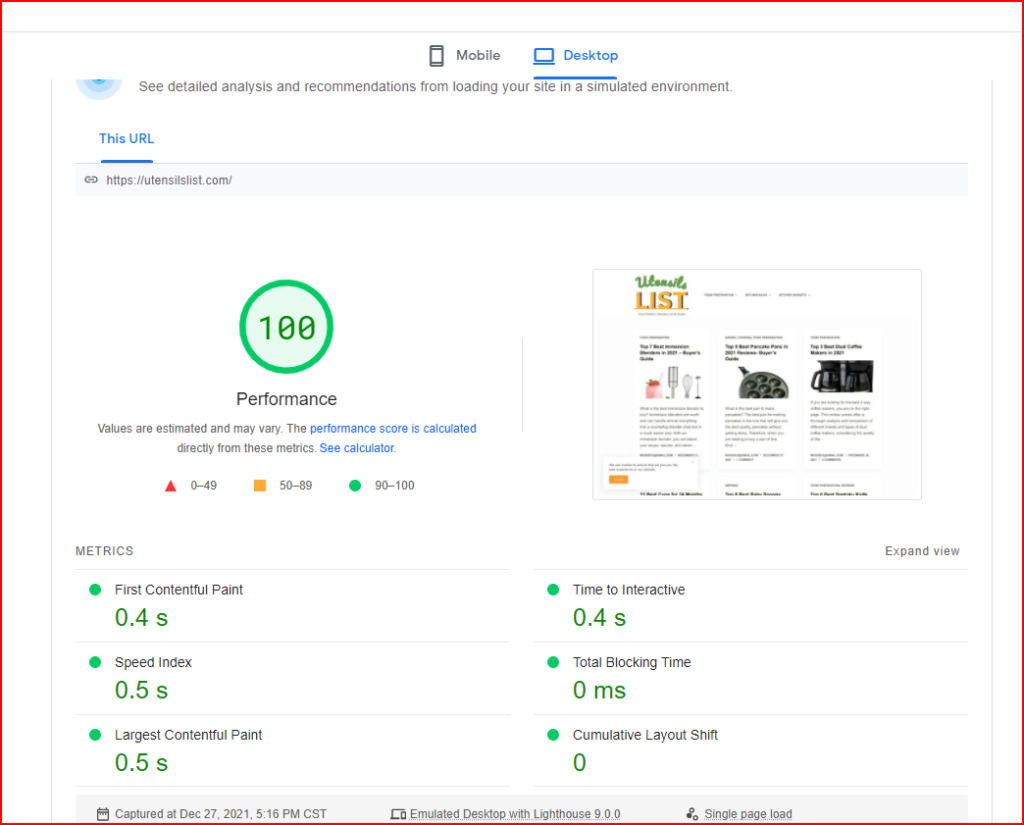Click the devices icon beside Emulated Desktop
Viewport: 1024px width, 825px height.
398,814
